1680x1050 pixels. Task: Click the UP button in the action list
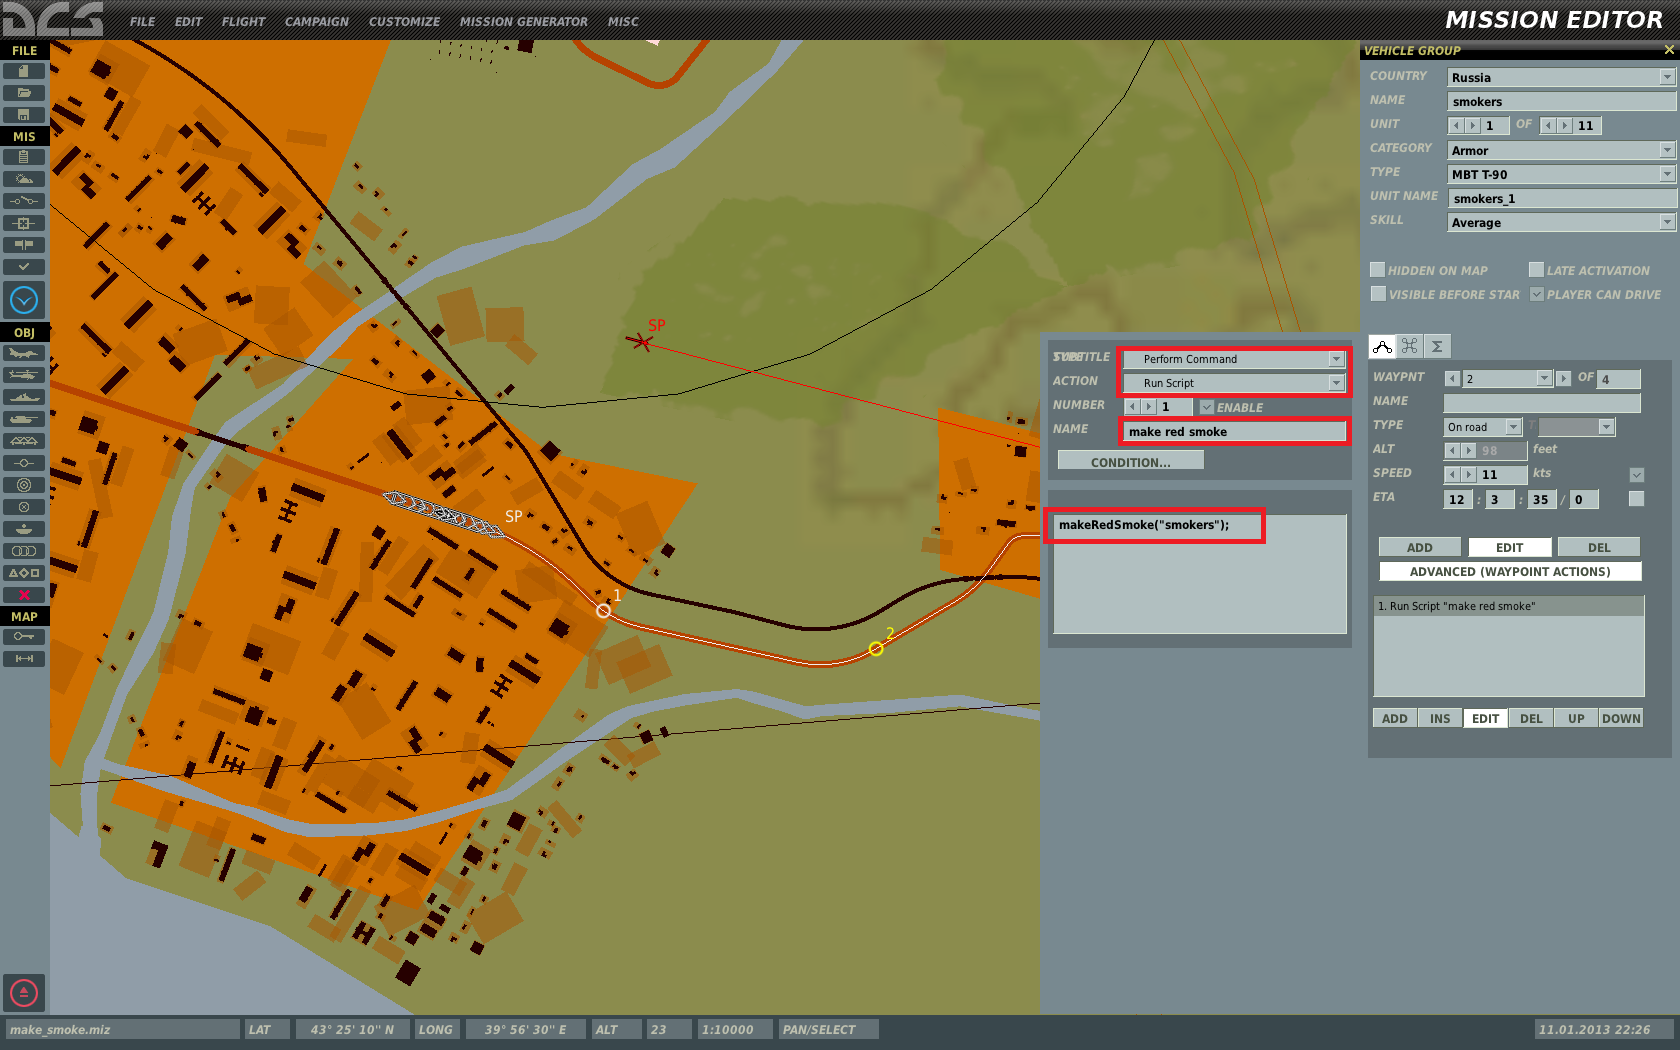[1576, 718]
